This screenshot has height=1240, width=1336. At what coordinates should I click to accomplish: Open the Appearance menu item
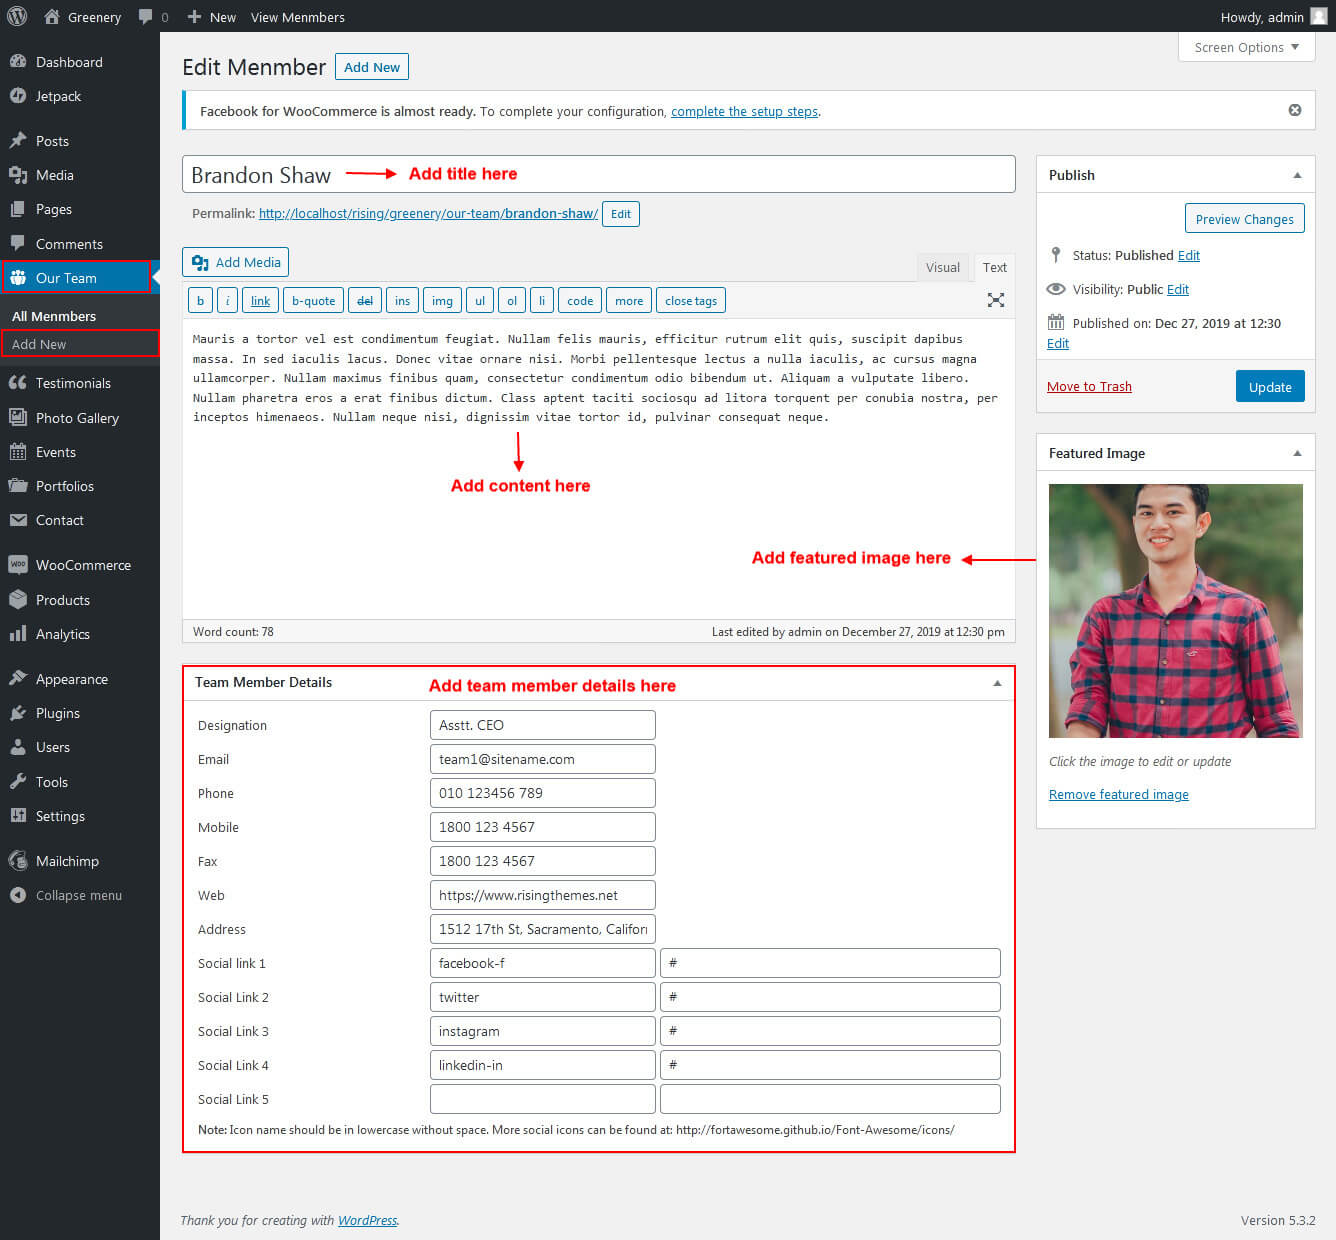coord(71,679)
